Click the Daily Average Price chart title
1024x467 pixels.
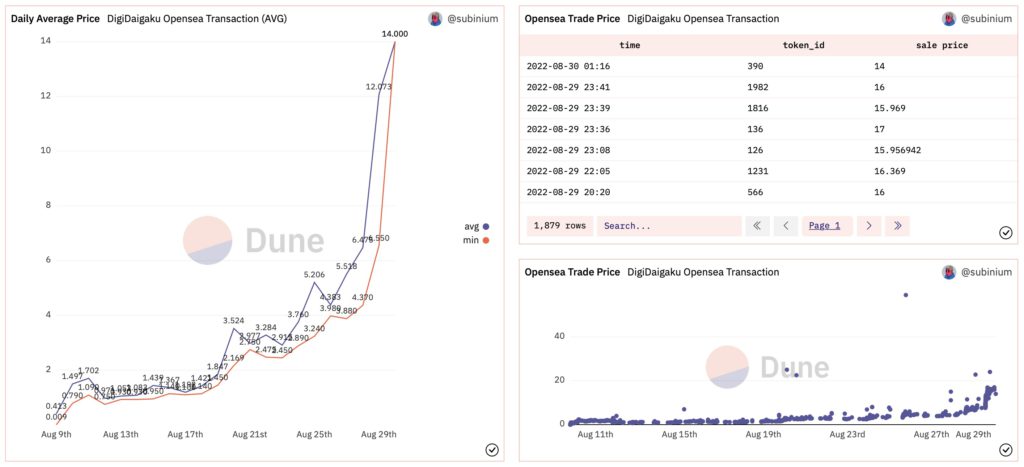[55, 19]
